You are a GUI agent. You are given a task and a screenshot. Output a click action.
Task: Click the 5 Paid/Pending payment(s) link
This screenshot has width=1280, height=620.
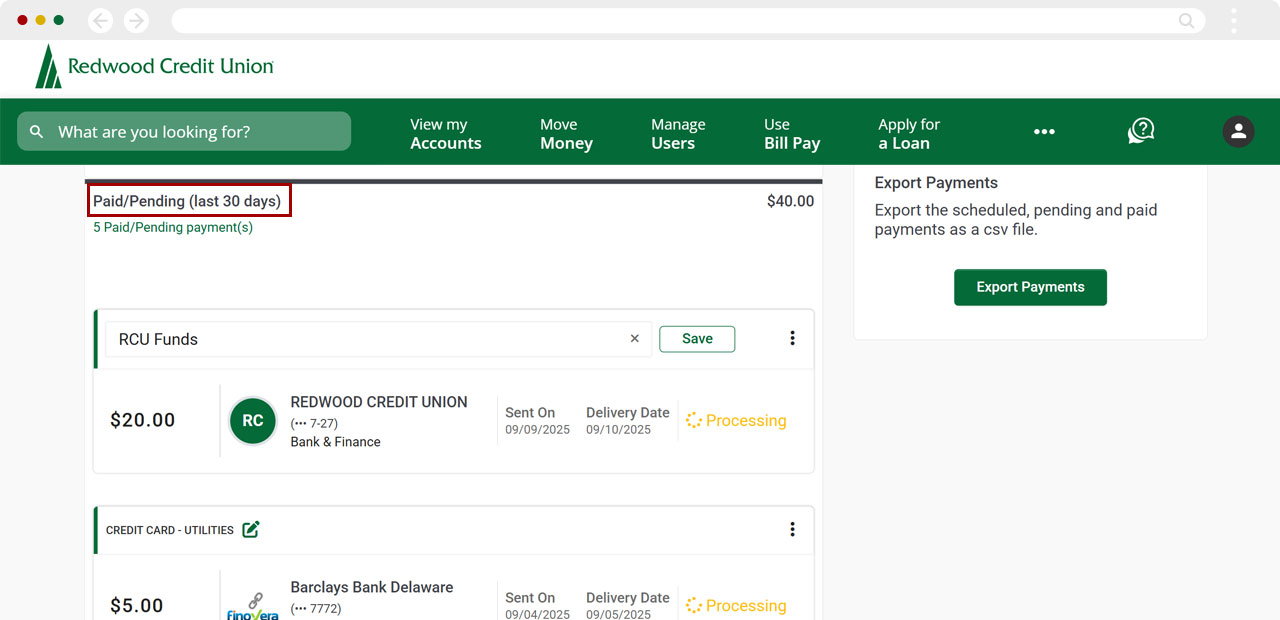(x=173, y=228)
